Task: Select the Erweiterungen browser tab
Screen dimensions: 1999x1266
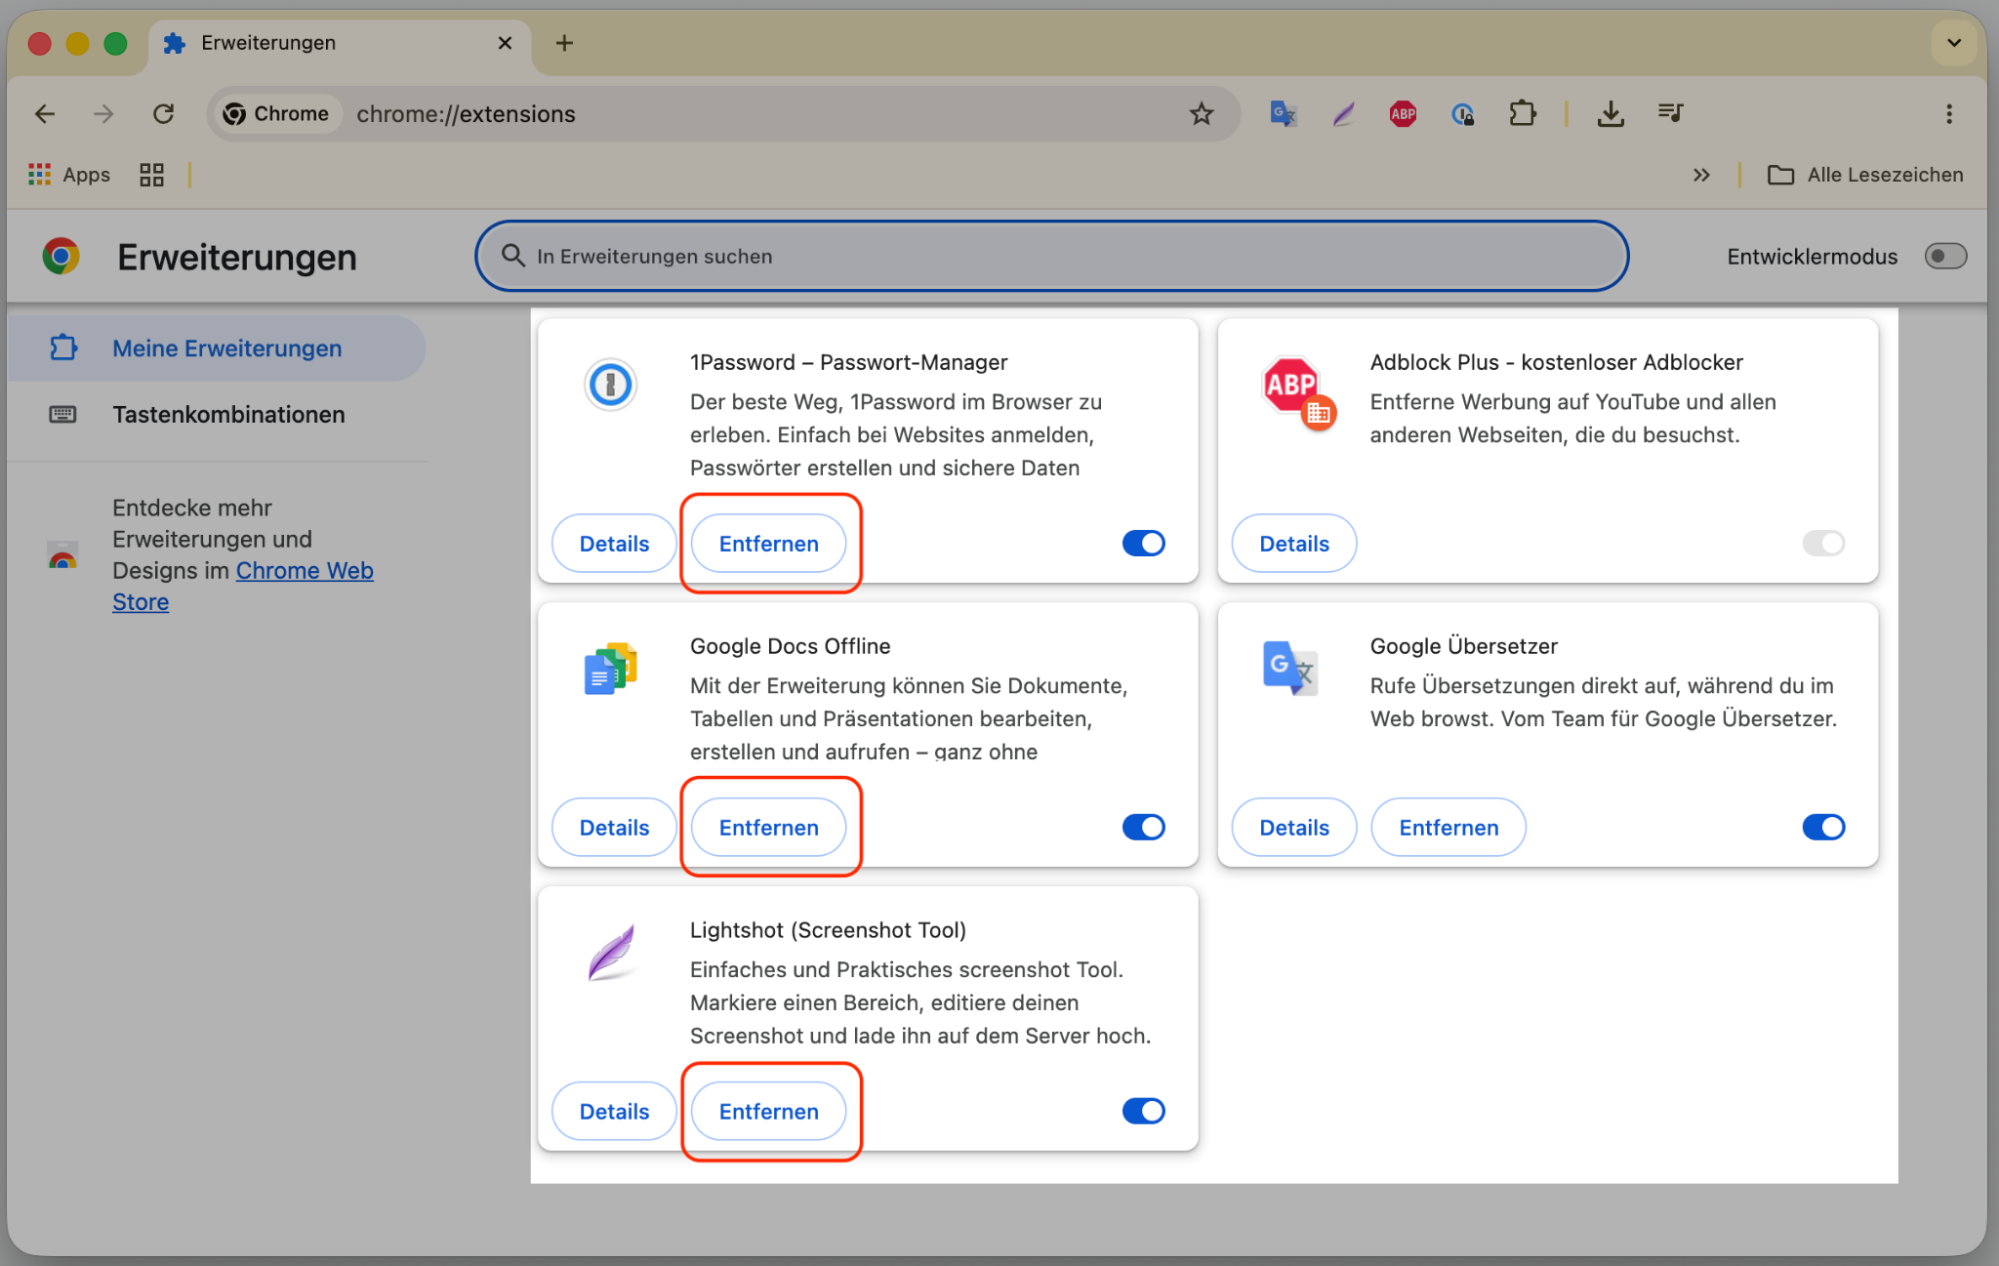Action: 340,43
